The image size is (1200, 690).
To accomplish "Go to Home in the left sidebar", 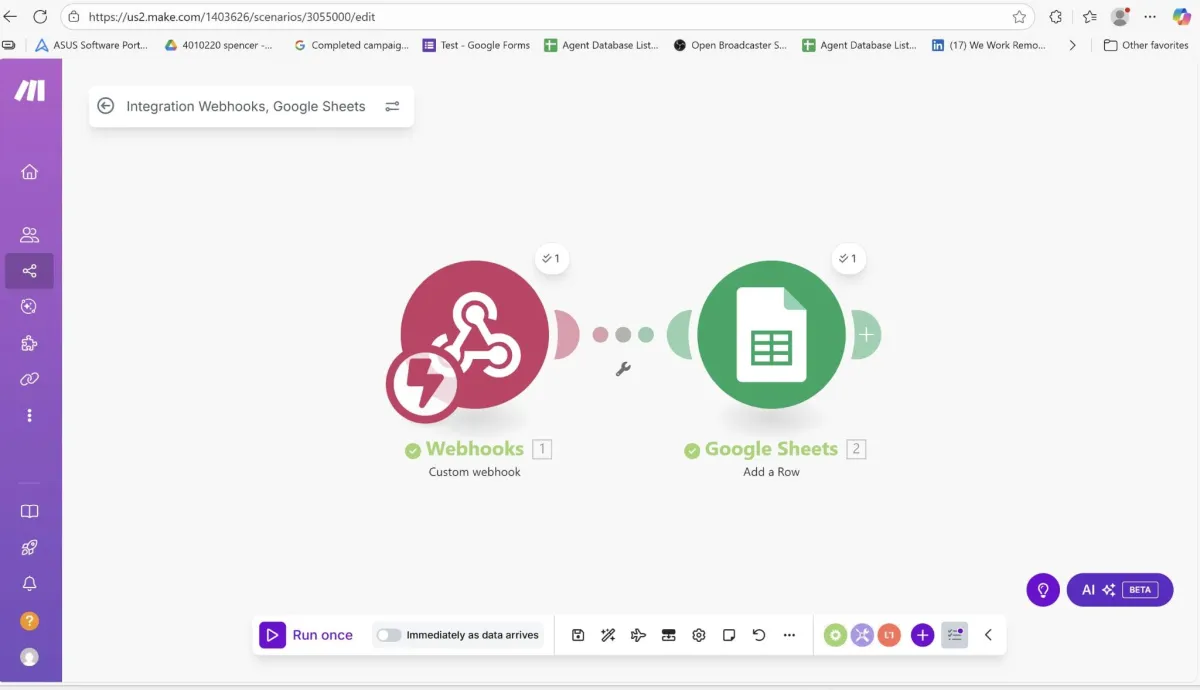I will (30, 171).
